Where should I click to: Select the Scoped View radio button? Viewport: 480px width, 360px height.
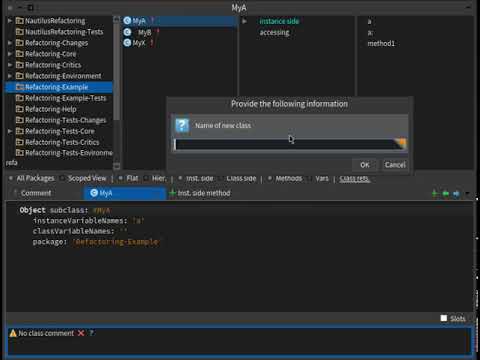click(62, 178)
